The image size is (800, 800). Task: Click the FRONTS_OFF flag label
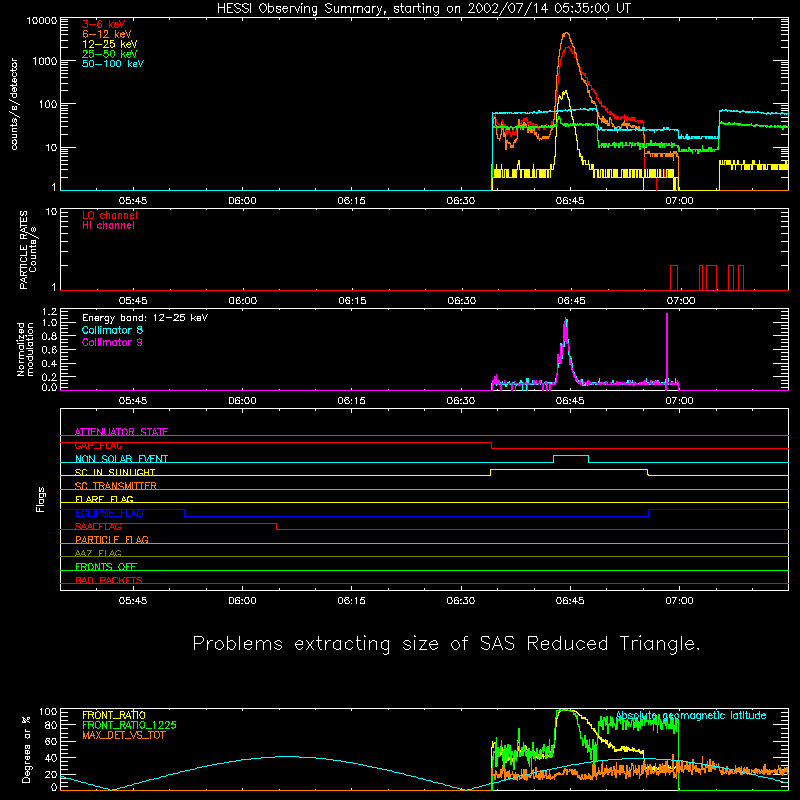click(x=106, y=567)
